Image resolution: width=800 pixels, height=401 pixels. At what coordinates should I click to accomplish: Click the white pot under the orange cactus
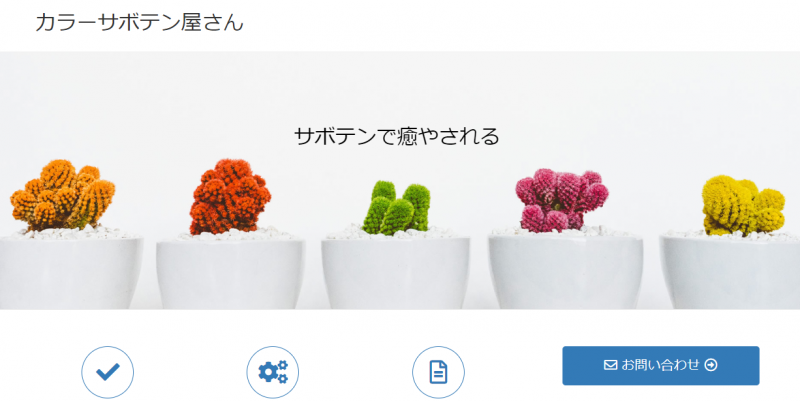[70, 273]
